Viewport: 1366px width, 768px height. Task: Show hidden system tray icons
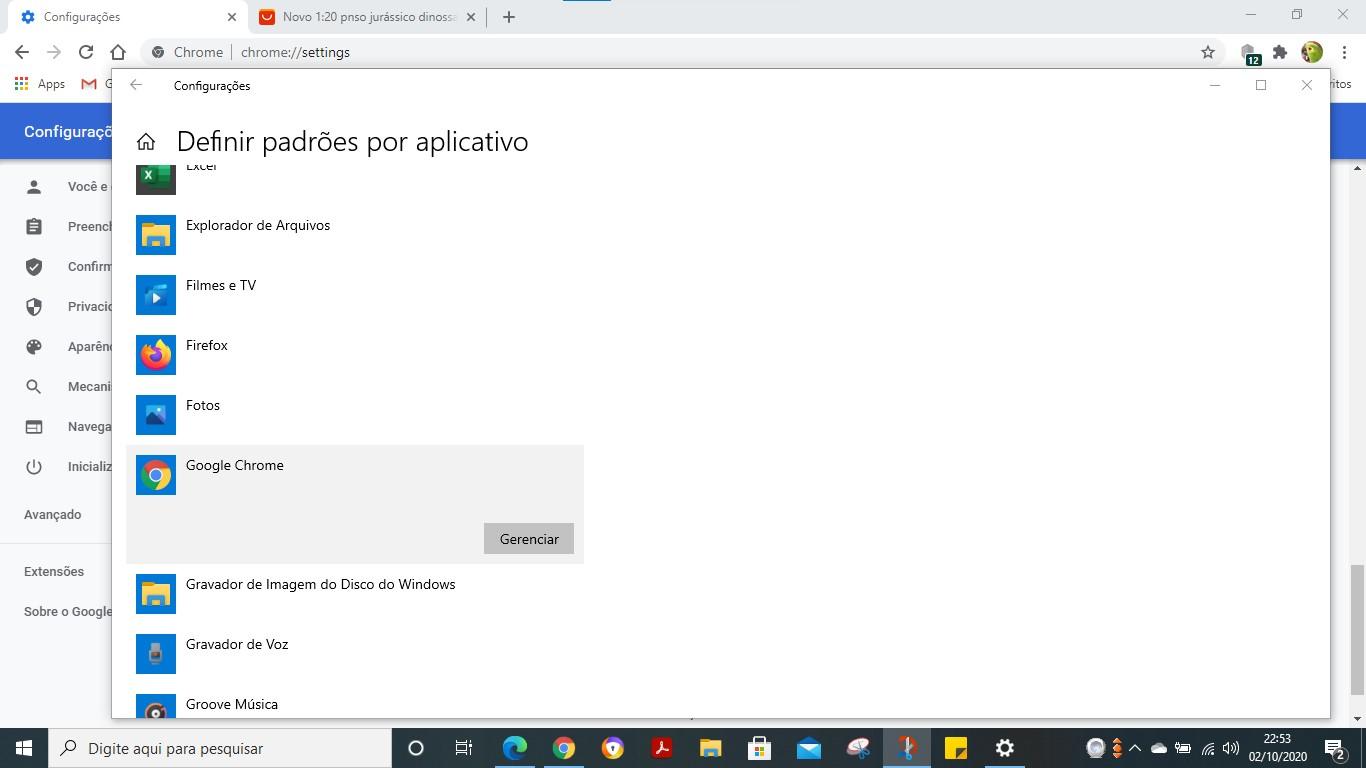click(x=1135, y=748)
